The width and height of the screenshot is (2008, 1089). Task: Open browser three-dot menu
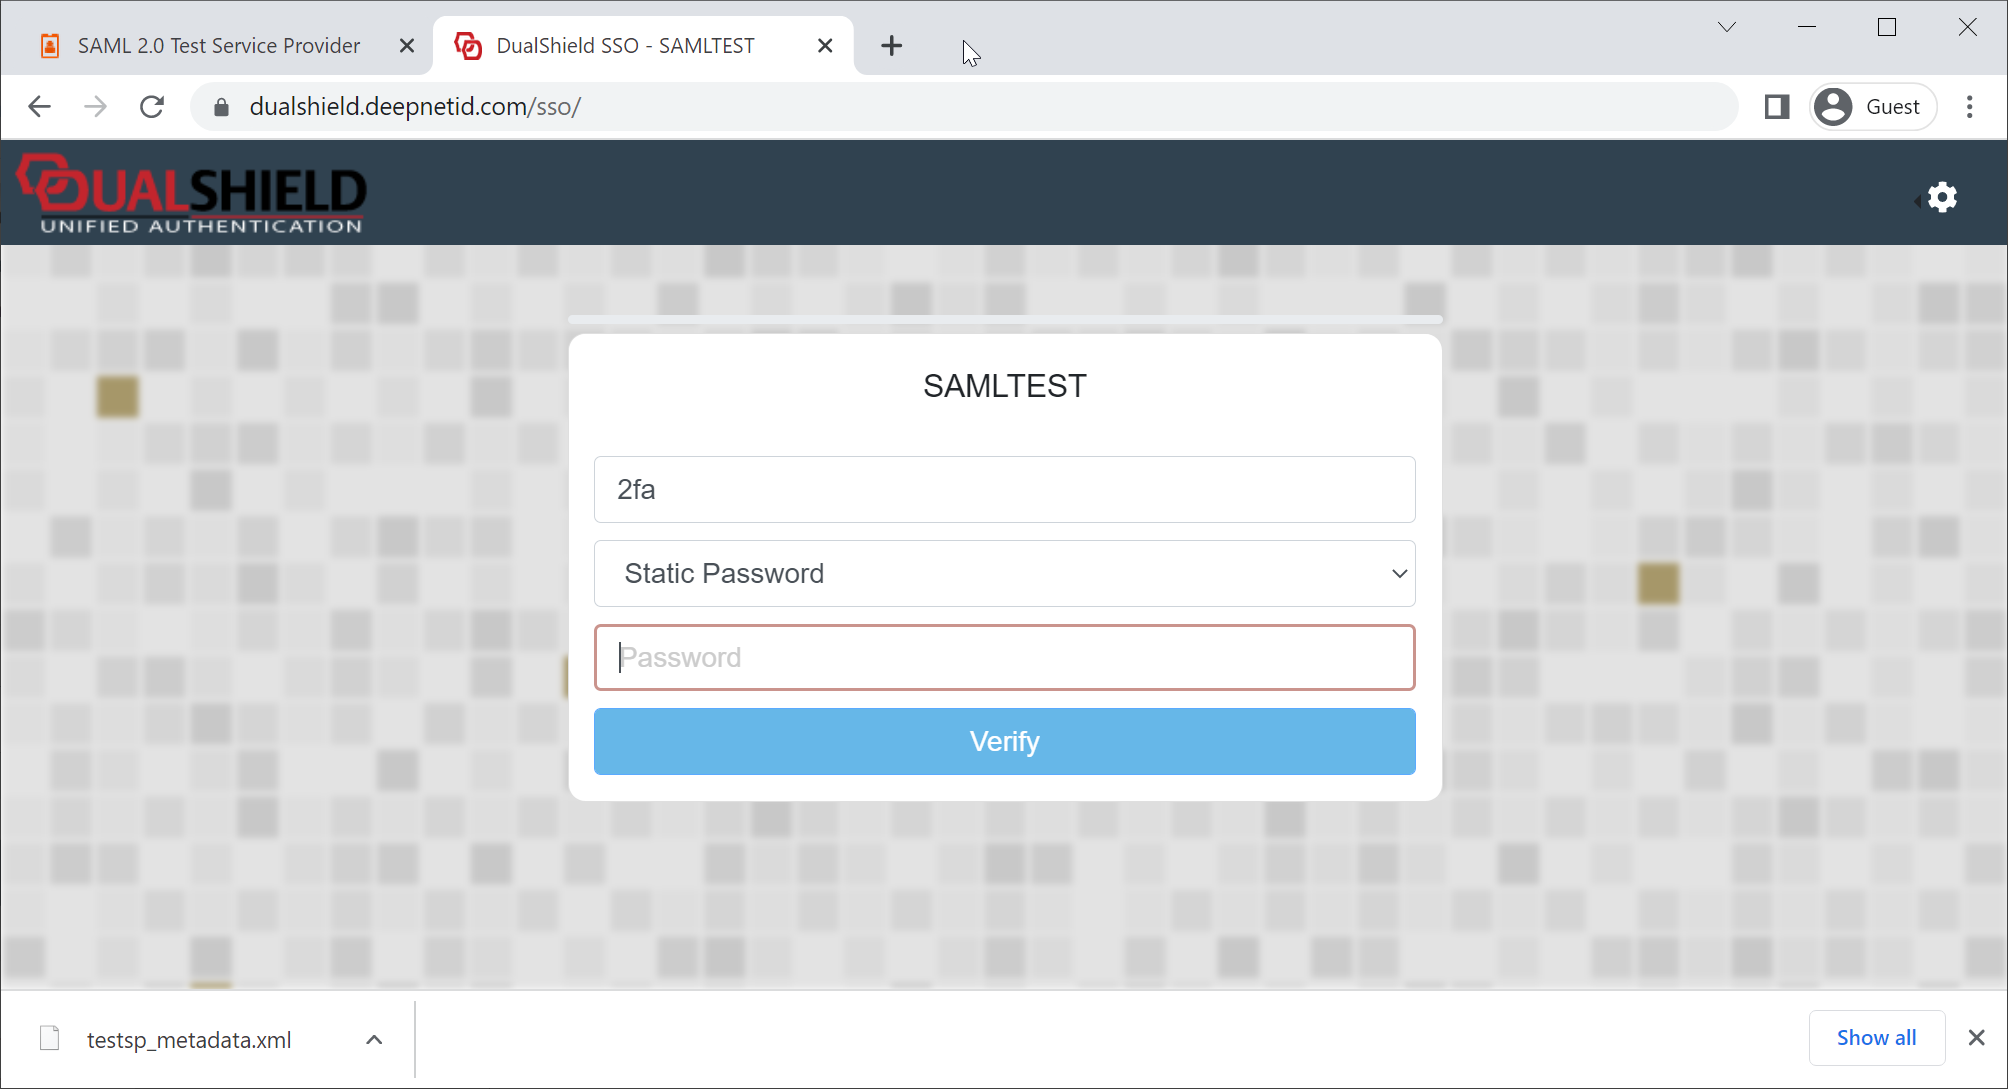pos(1969,107)
